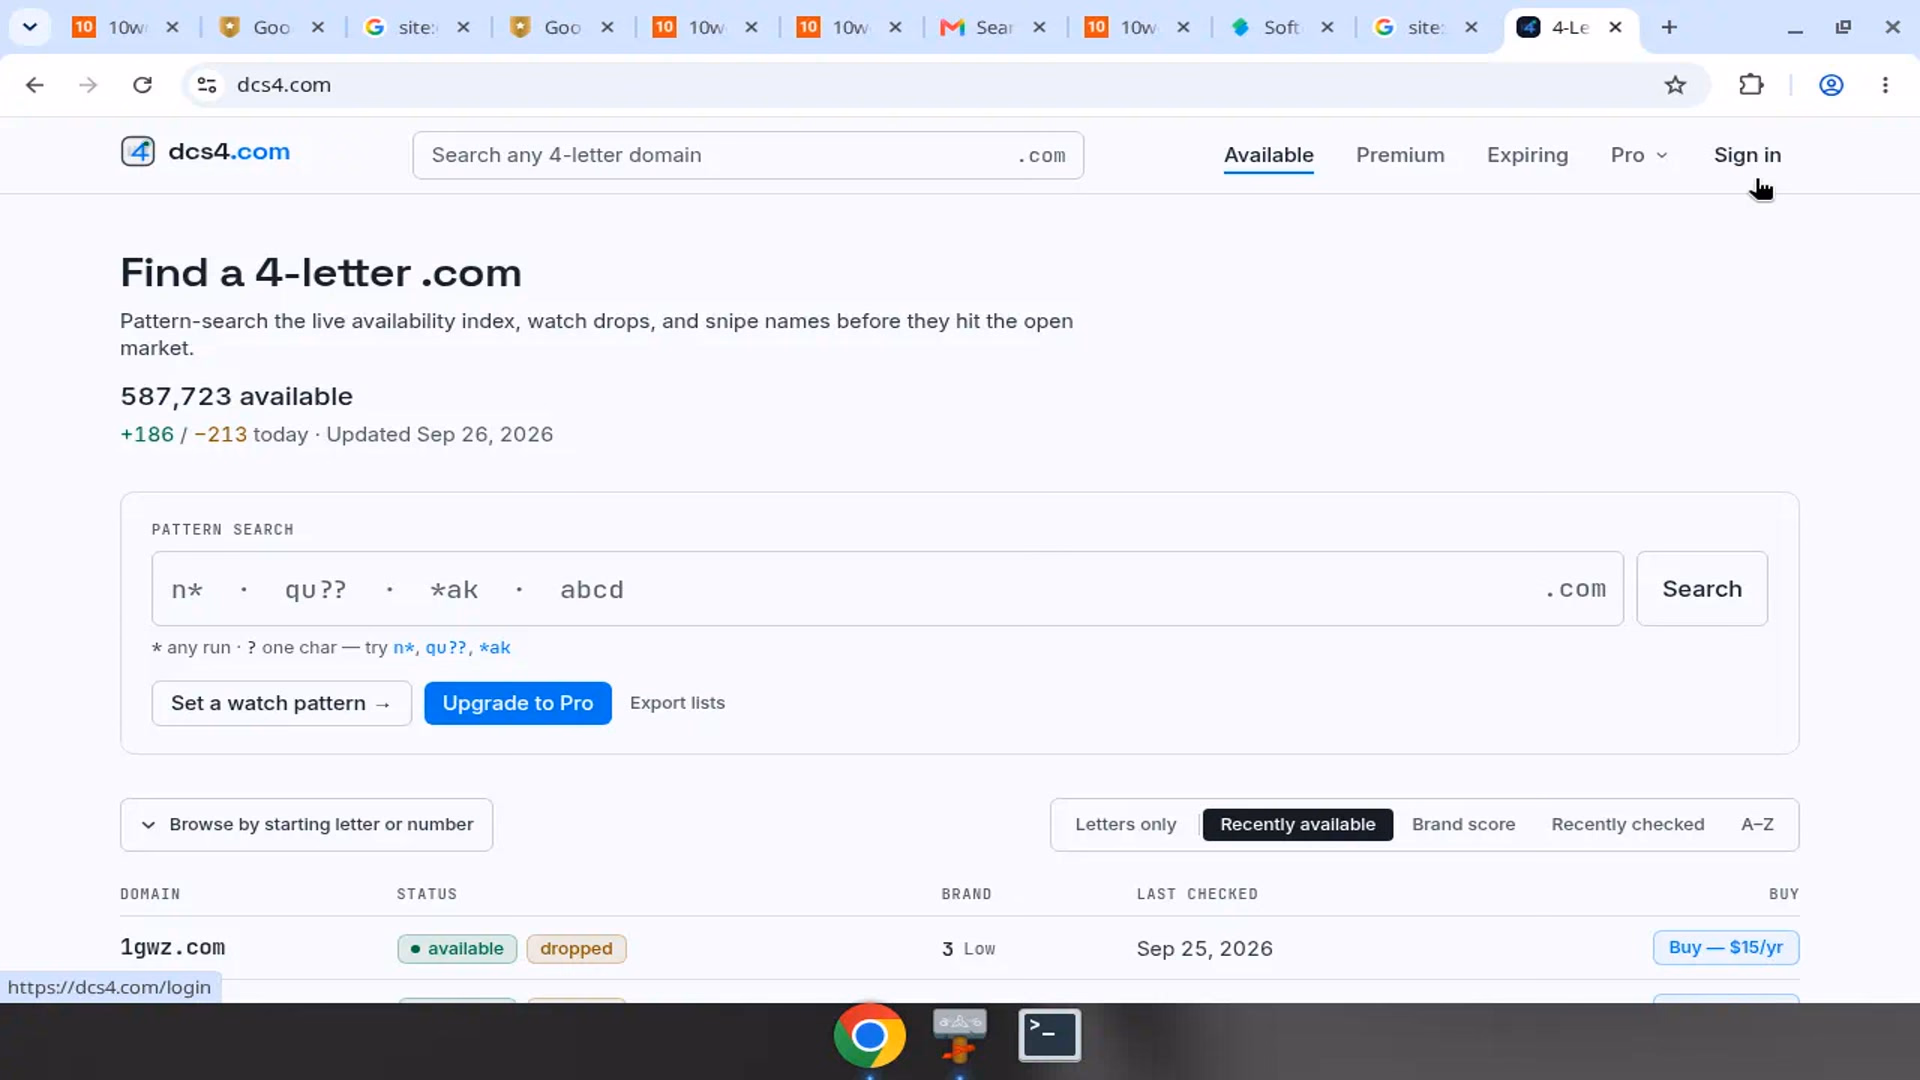1920x1080 pixels.
Task: Open the site info icon in the address bar
Action: pyautogui.click(x=207, y=85)
